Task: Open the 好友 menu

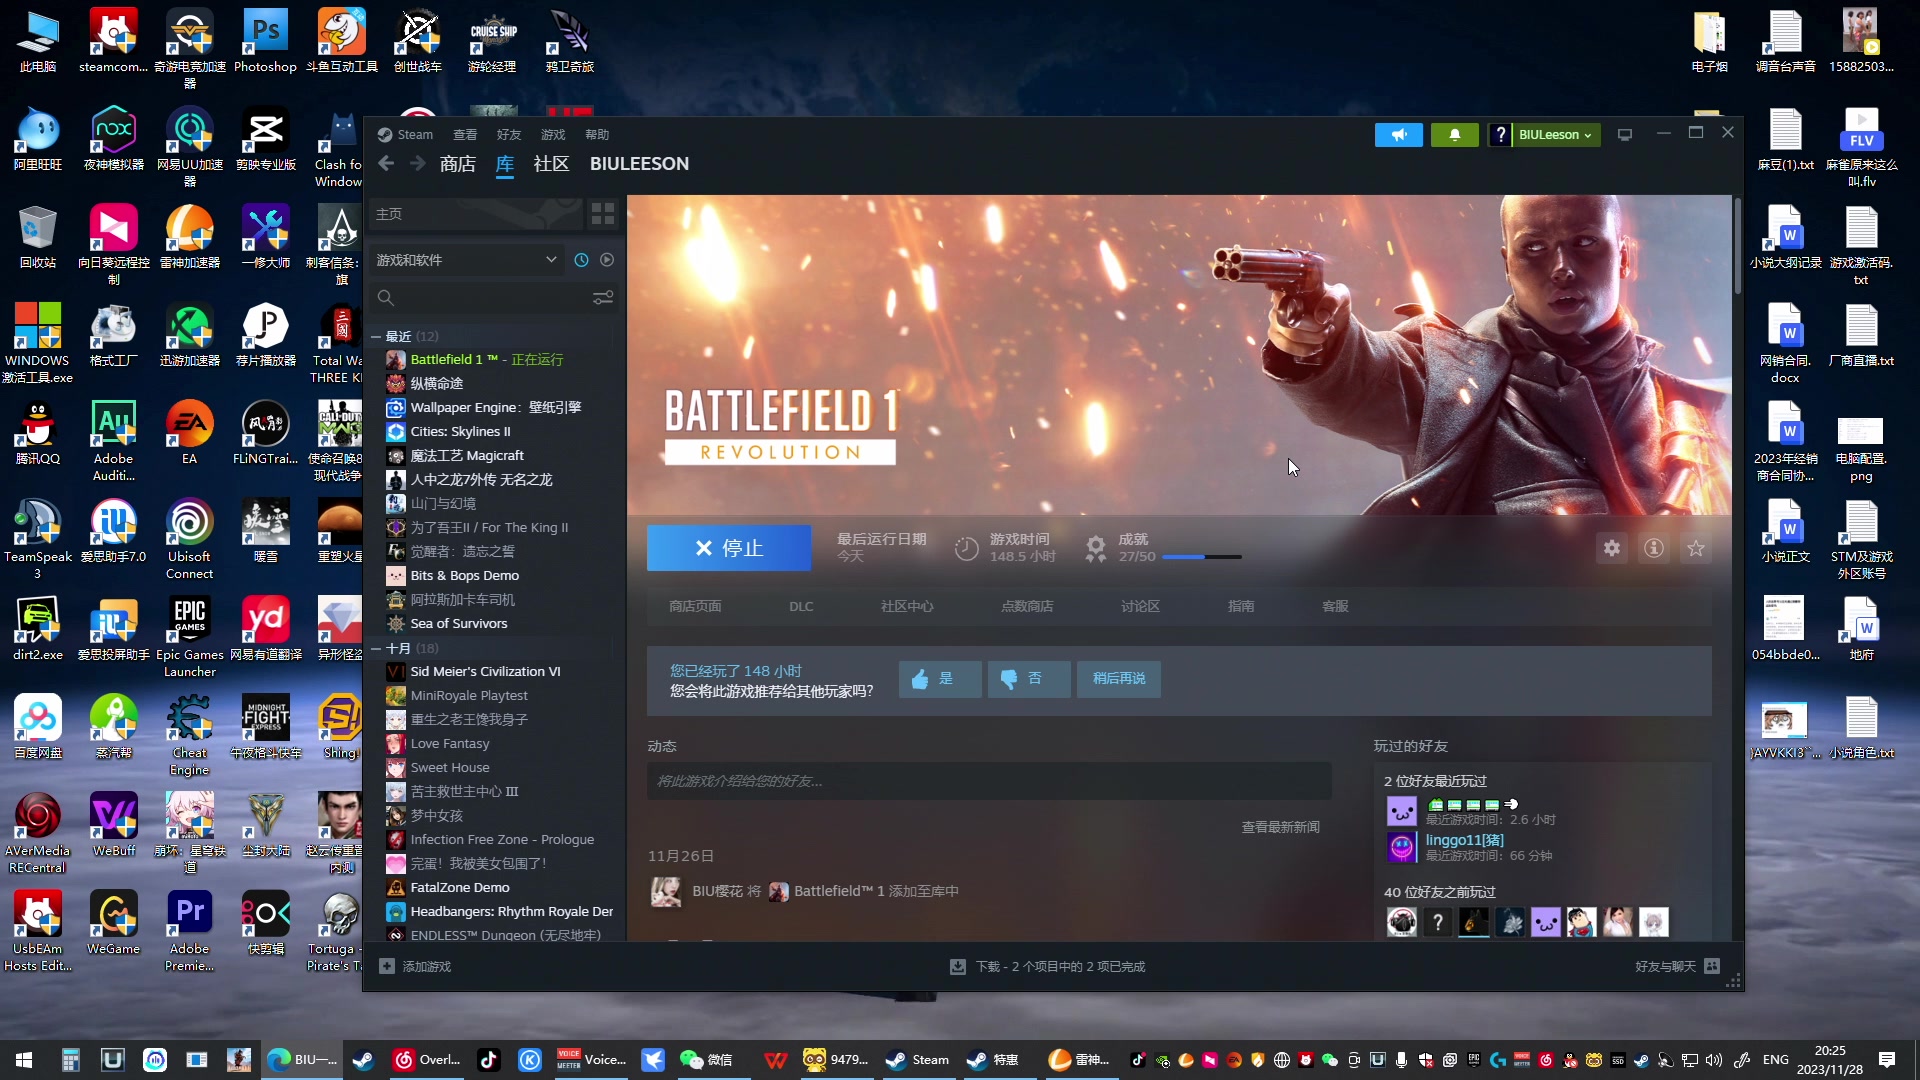Action: pyautogui.click(x=508, y=135)
